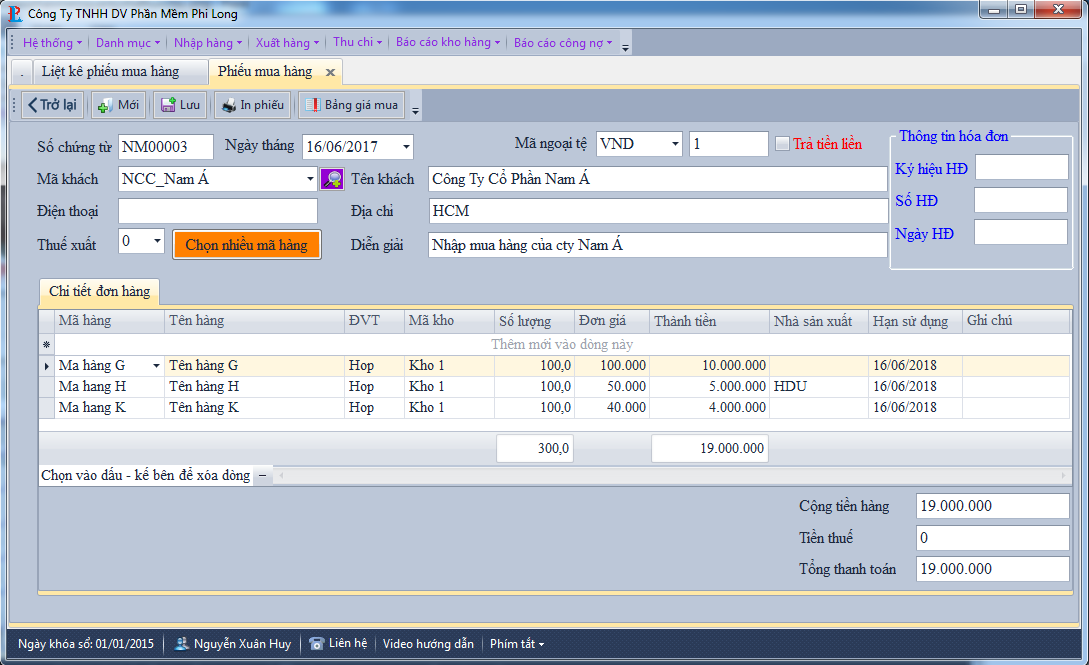Expand Ma hang G cell dropdown
Screen dimensions: 1089x665
pyautogui.click(x=156, y=365)
